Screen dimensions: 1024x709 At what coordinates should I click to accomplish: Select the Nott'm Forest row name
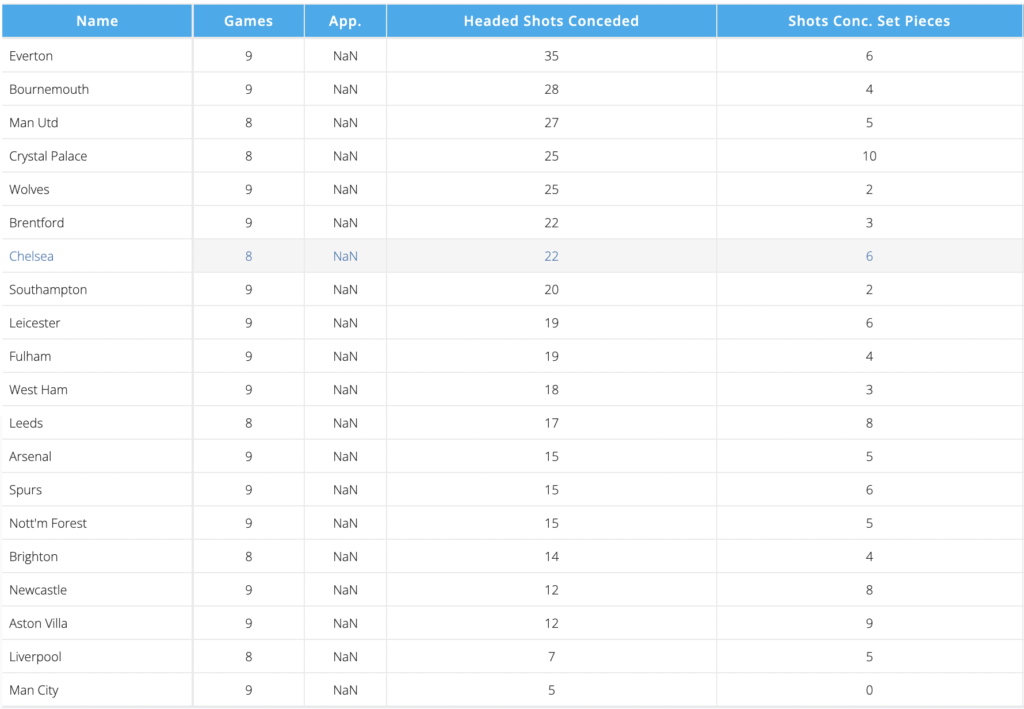pos(48,523)
